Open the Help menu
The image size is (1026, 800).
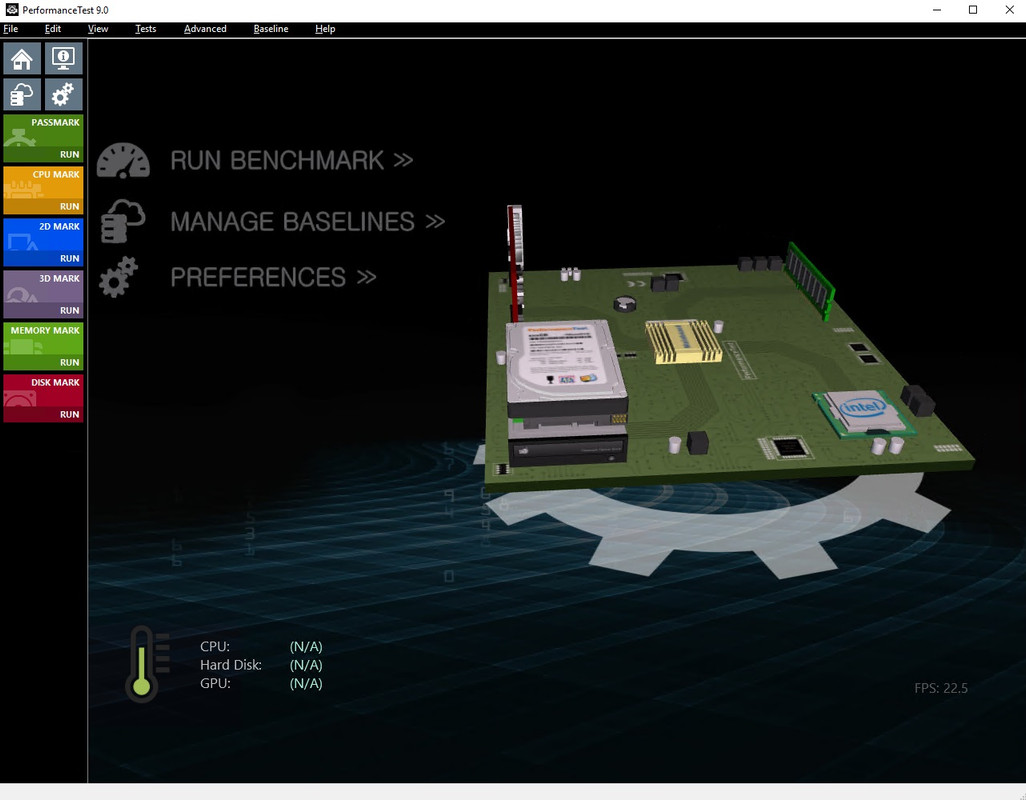point(325,29)
